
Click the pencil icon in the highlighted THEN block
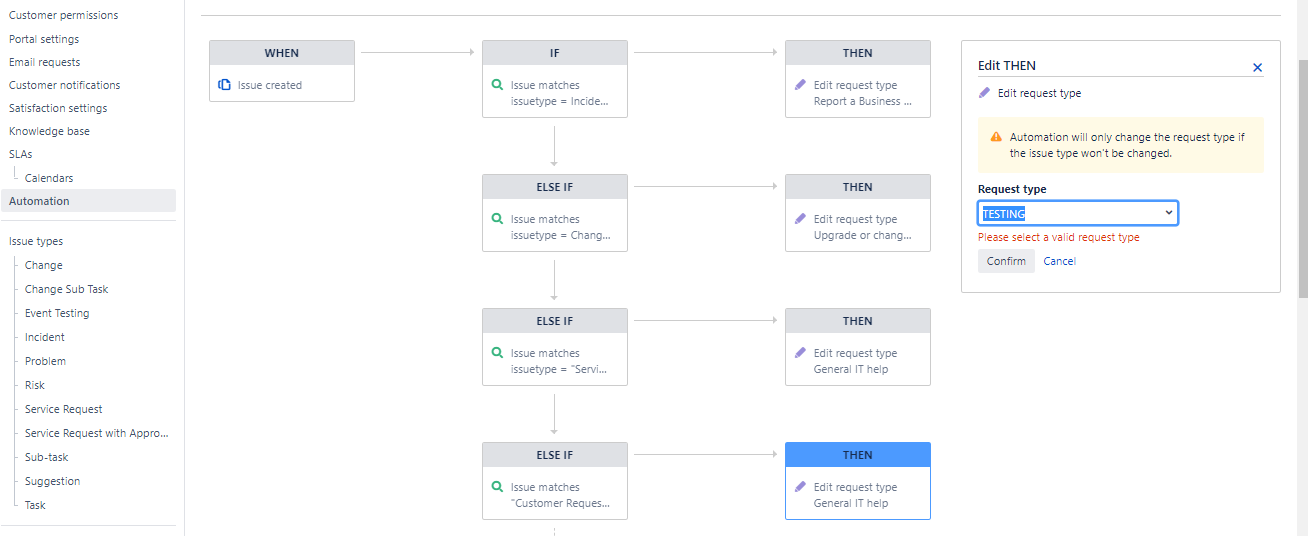tap(800, 487)
